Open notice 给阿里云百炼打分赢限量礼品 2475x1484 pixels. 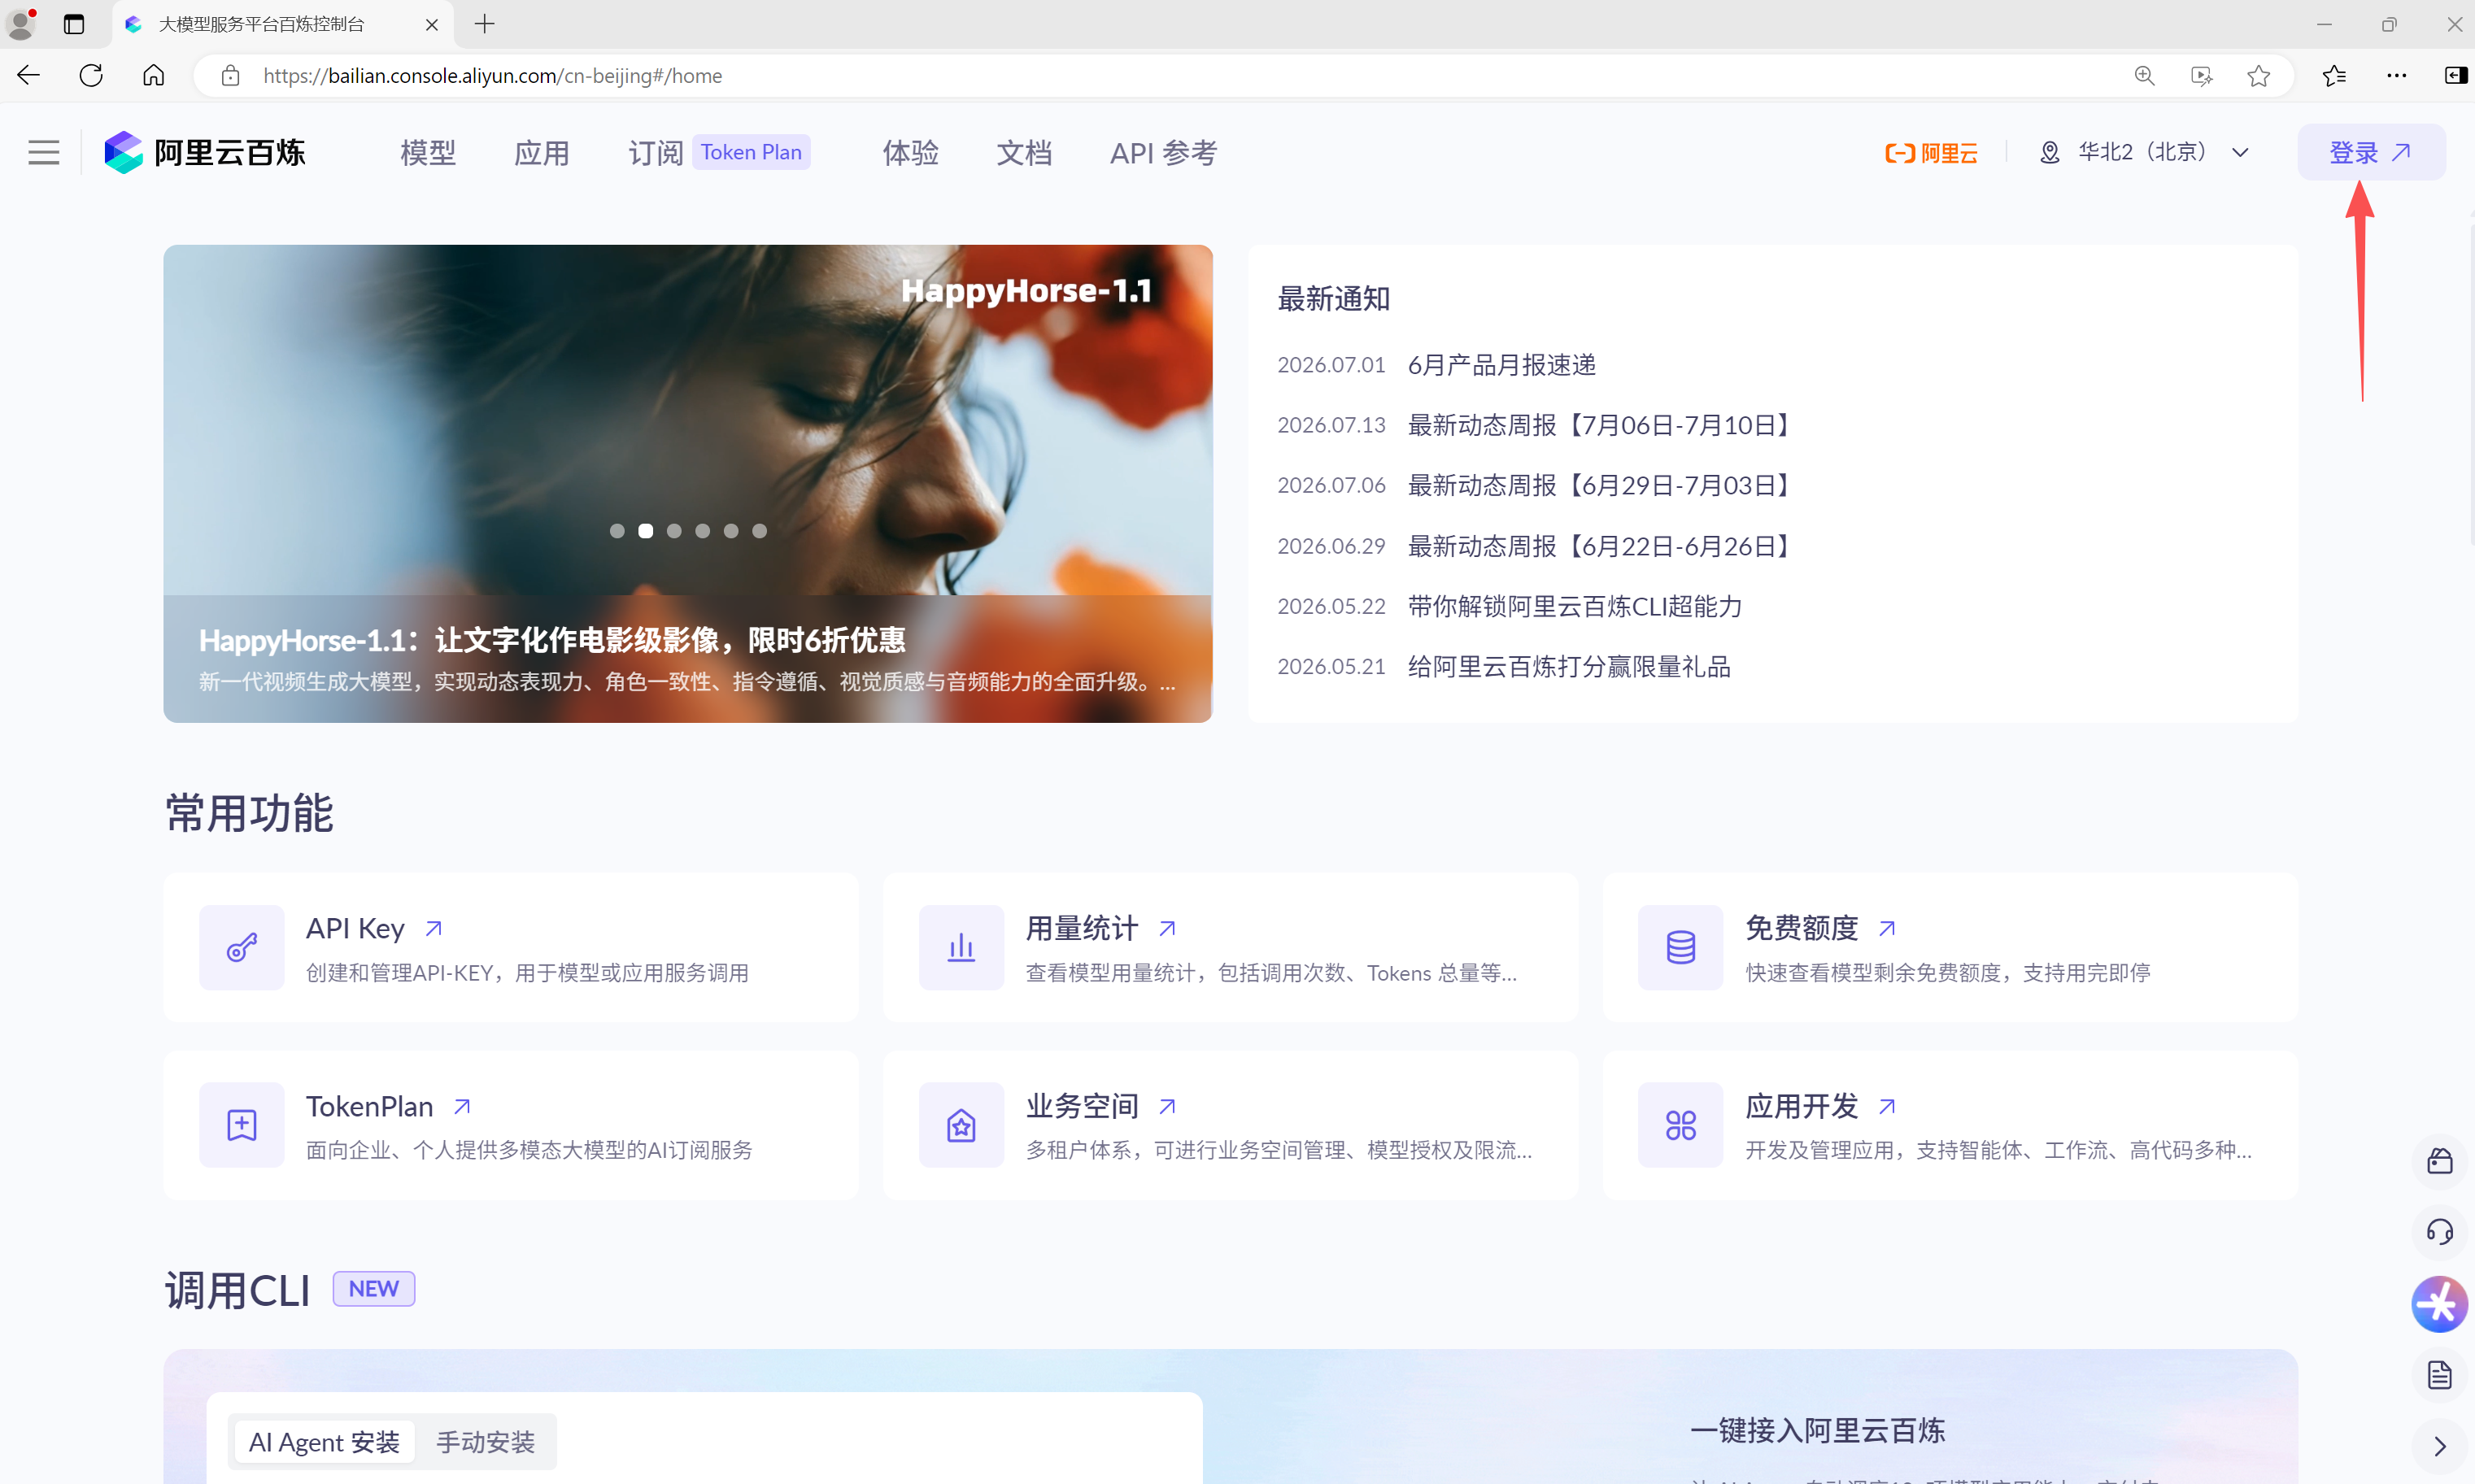click(1569, 666)
